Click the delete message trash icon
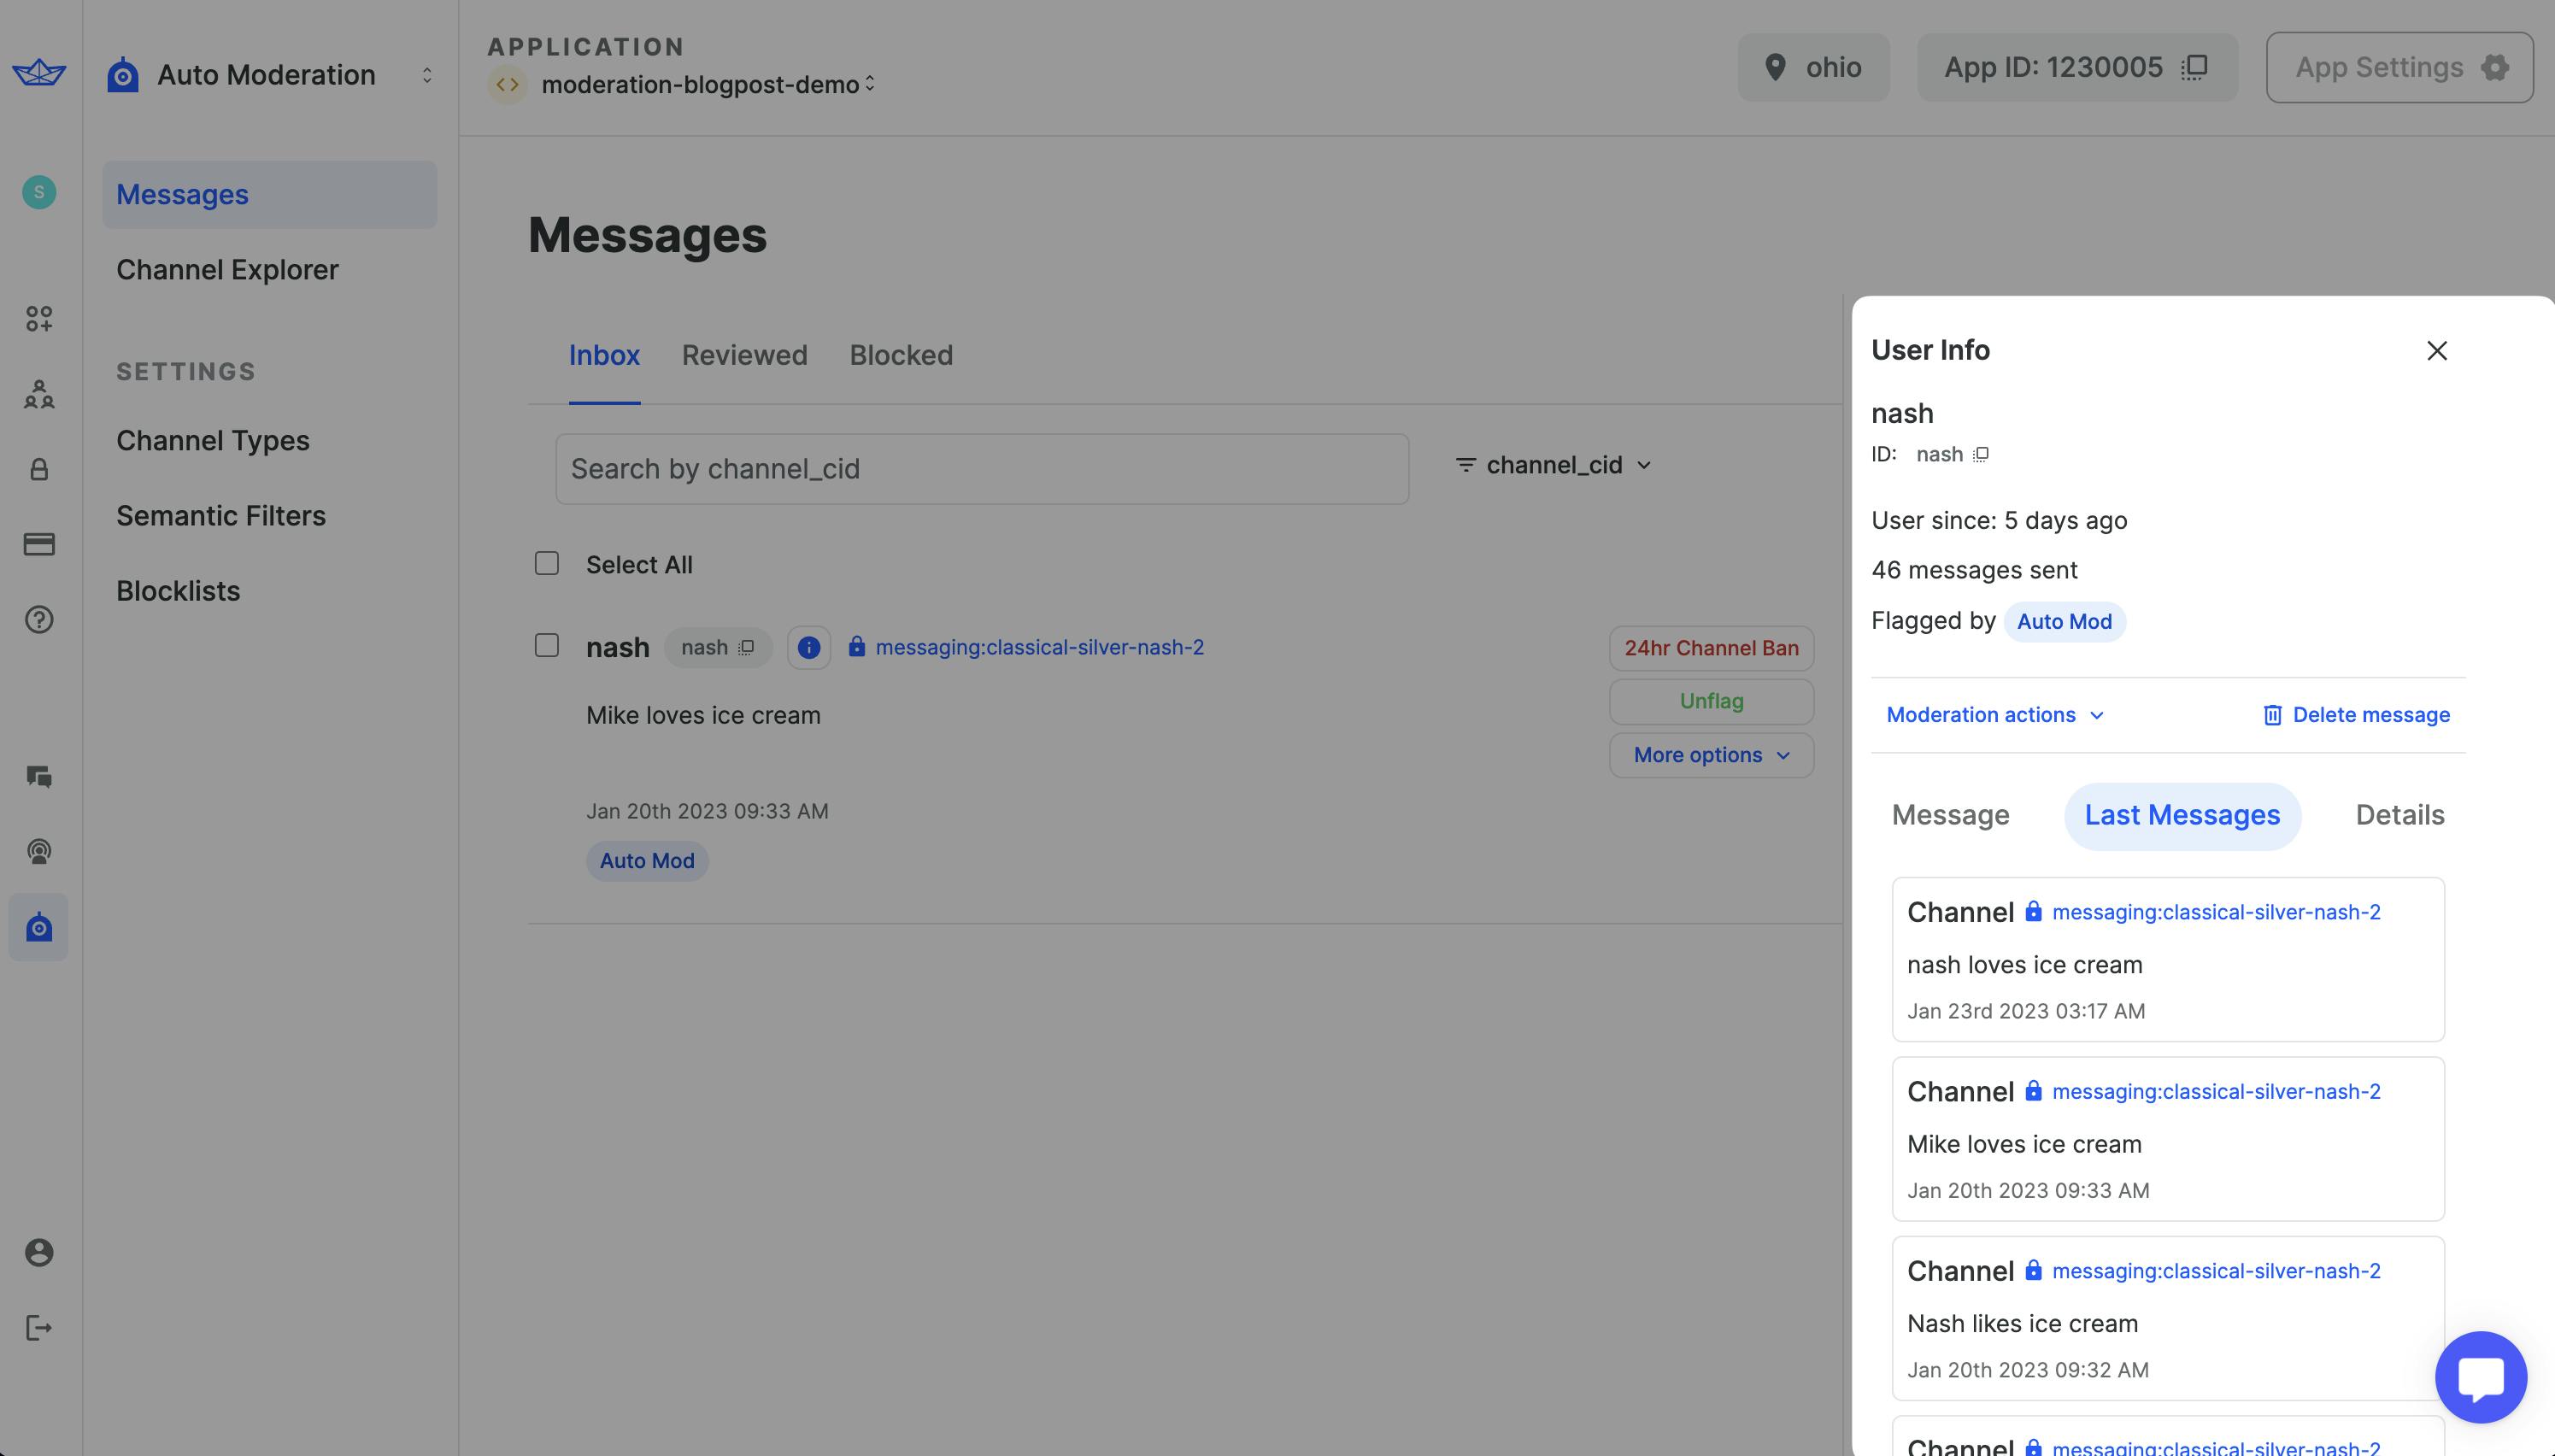The width and height of the screenshot is (2555, 1456). pyautogui.click(x=2269, y=714)
